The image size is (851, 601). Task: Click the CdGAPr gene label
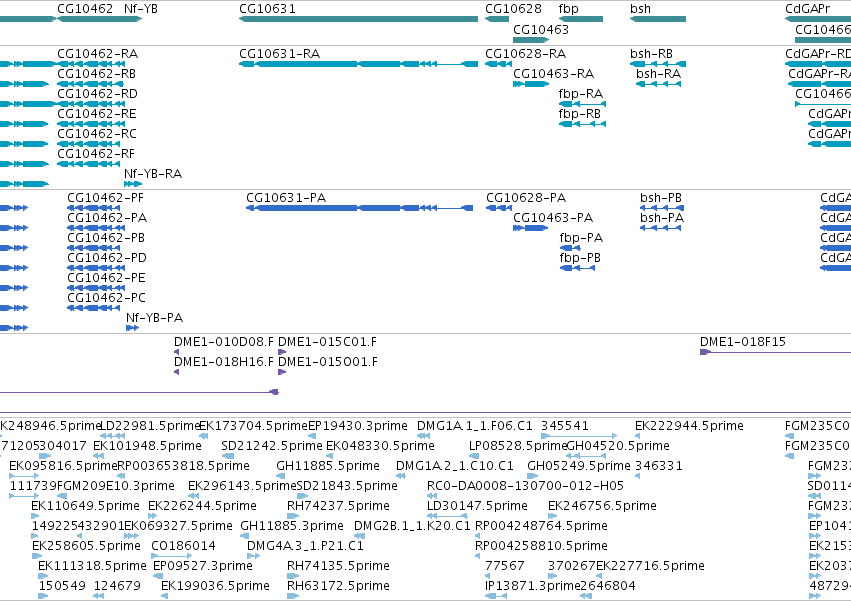pyautogui.click(x=808, y=9)
